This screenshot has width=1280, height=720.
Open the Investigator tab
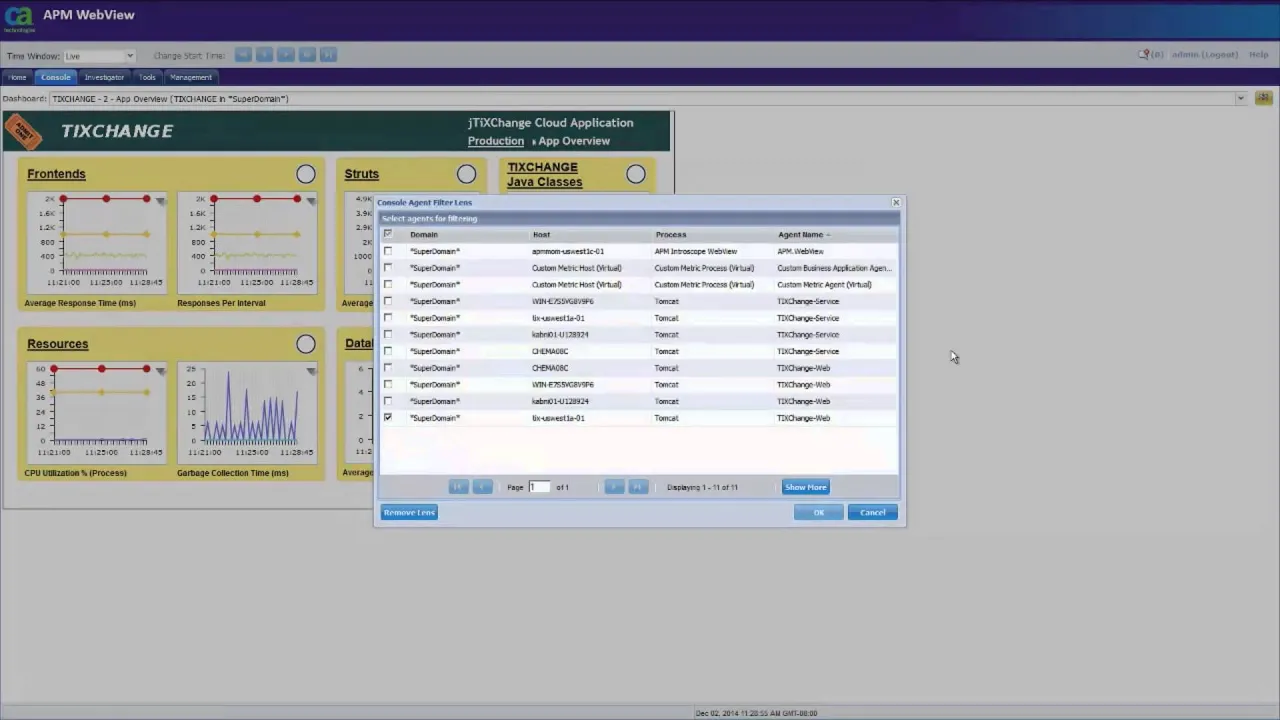tap(105, 77)
